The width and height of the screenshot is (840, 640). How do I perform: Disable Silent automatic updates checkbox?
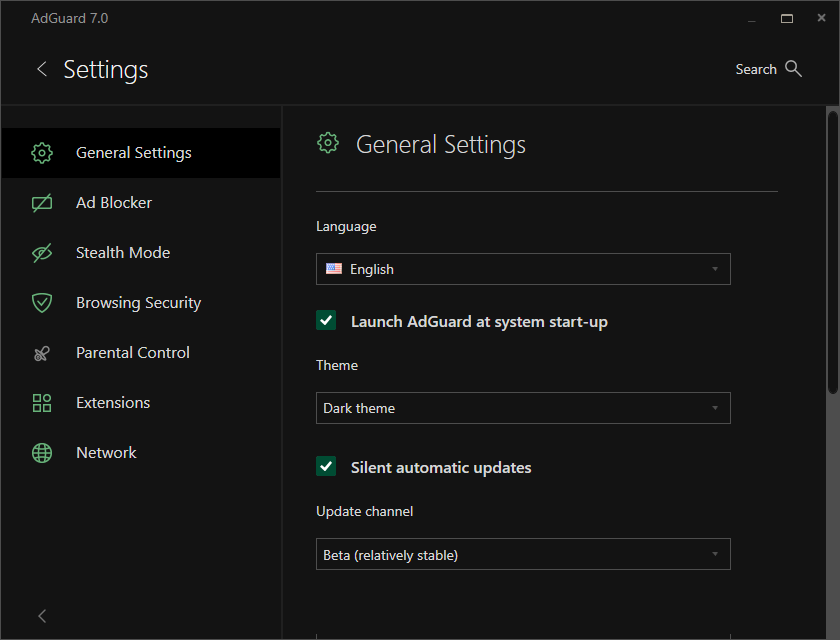coord(326,466)
